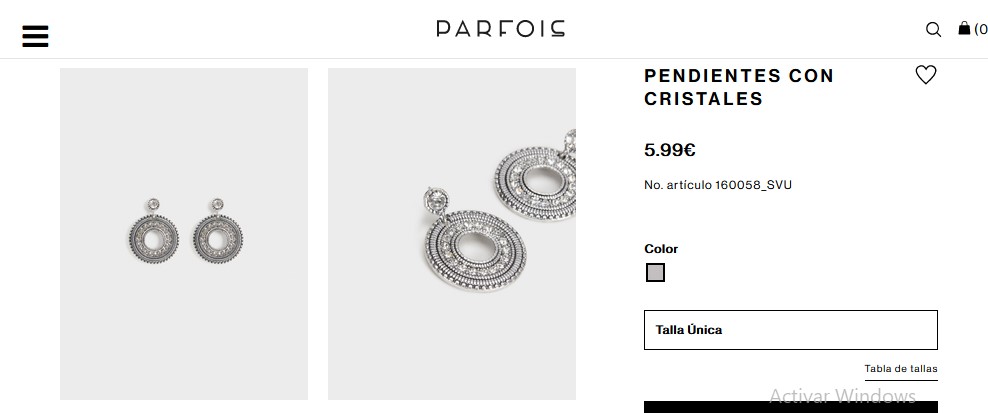This screenshot has width=988, height=413.
Task: Click the PARFOIS logo
Action: click(x=500, y=28)
